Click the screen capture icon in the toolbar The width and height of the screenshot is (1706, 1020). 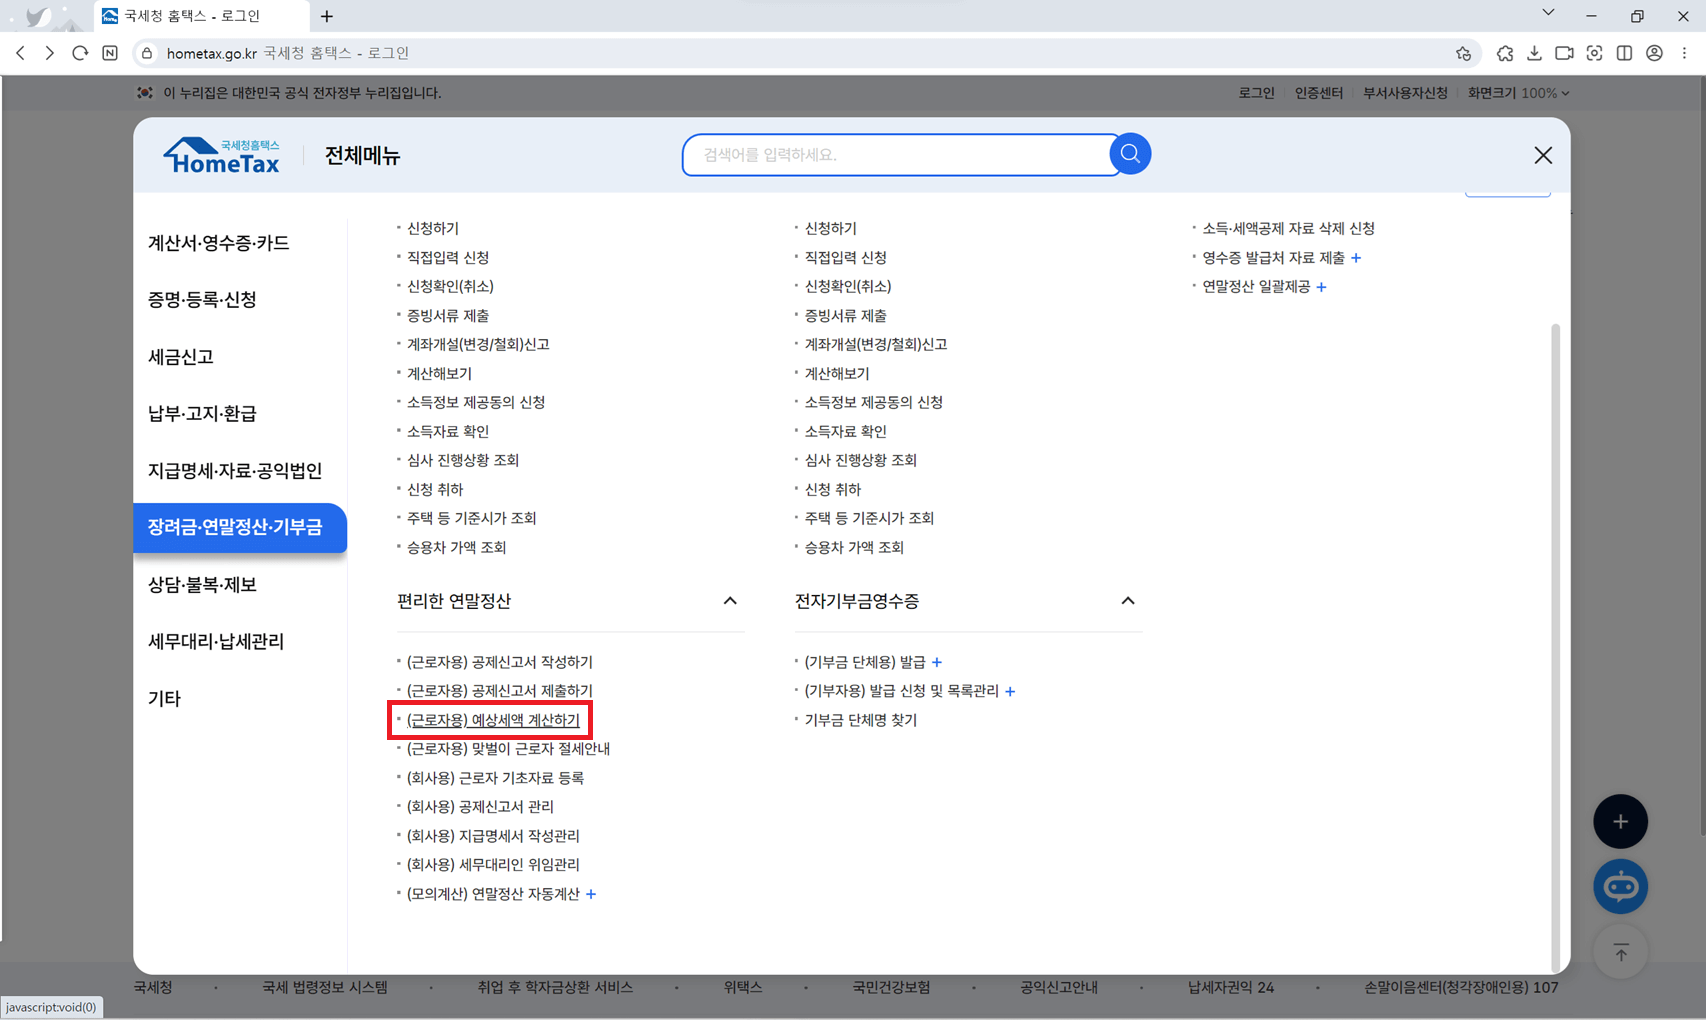(1595, 53)
